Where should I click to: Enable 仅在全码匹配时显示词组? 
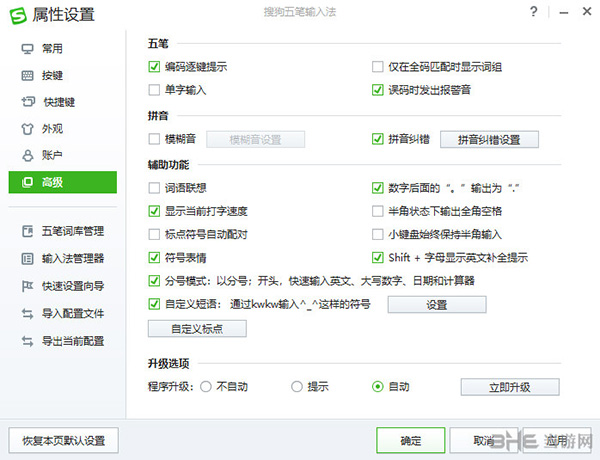pos(378,67)
